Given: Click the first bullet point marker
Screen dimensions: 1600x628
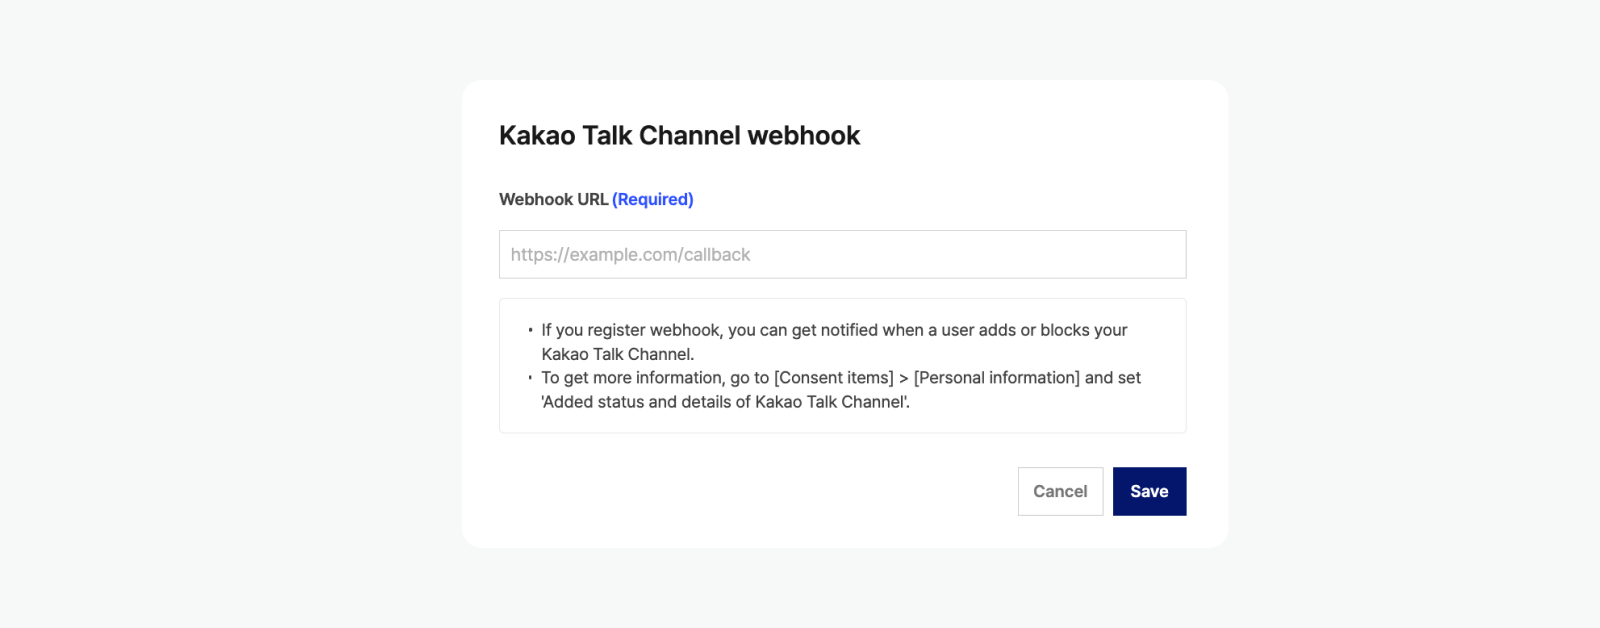Looking at the screenshot, I should (x=530, y=330).
